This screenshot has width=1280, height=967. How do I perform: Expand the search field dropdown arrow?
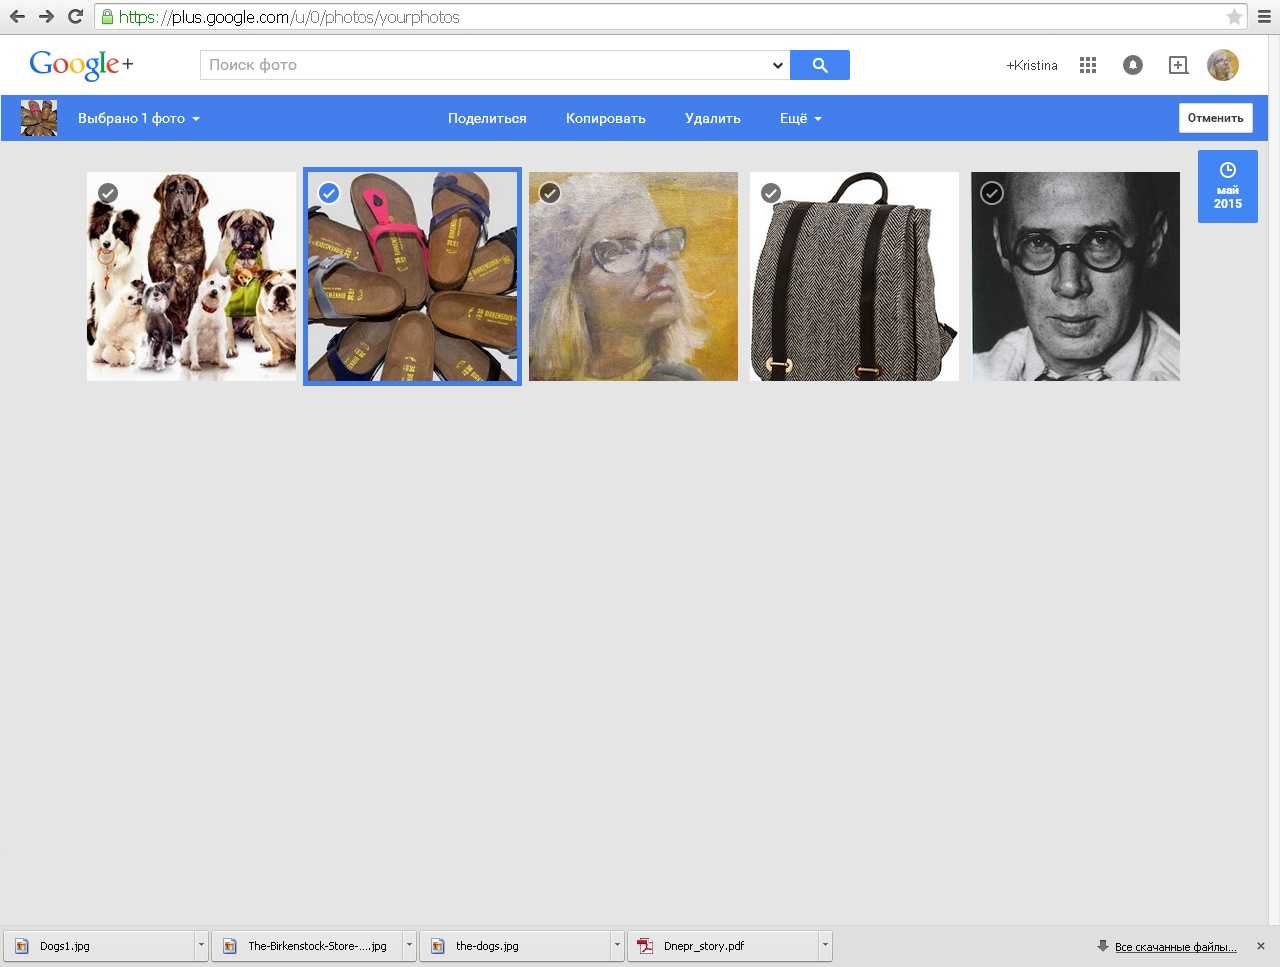click(777, 65)
